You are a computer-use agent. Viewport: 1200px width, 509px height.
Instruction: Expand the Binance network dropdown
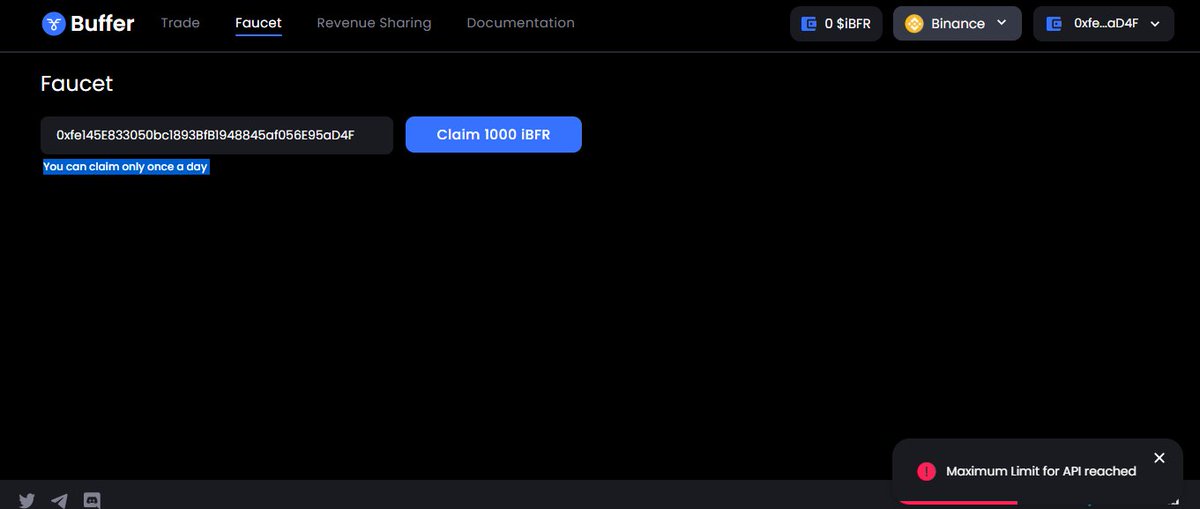957,23
